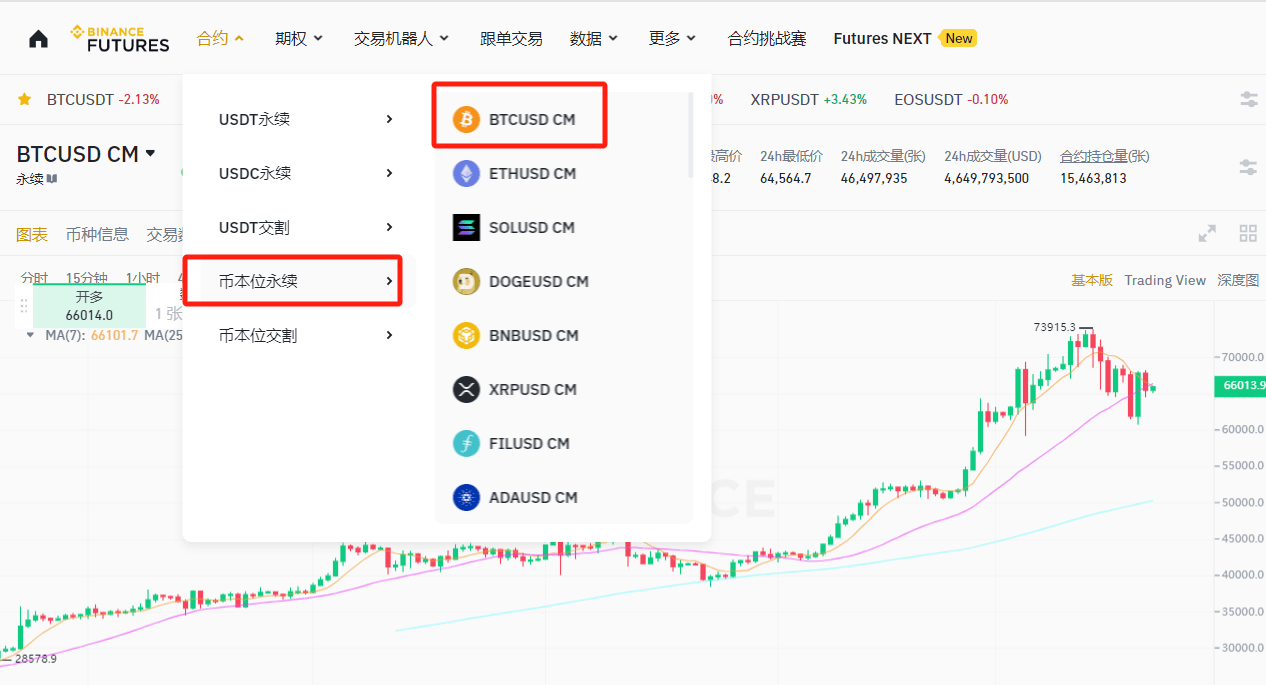The image size is (1266, 685).
Task: Open Futures NEXT page
Action: pyautogui.click(x=905, y=38)
